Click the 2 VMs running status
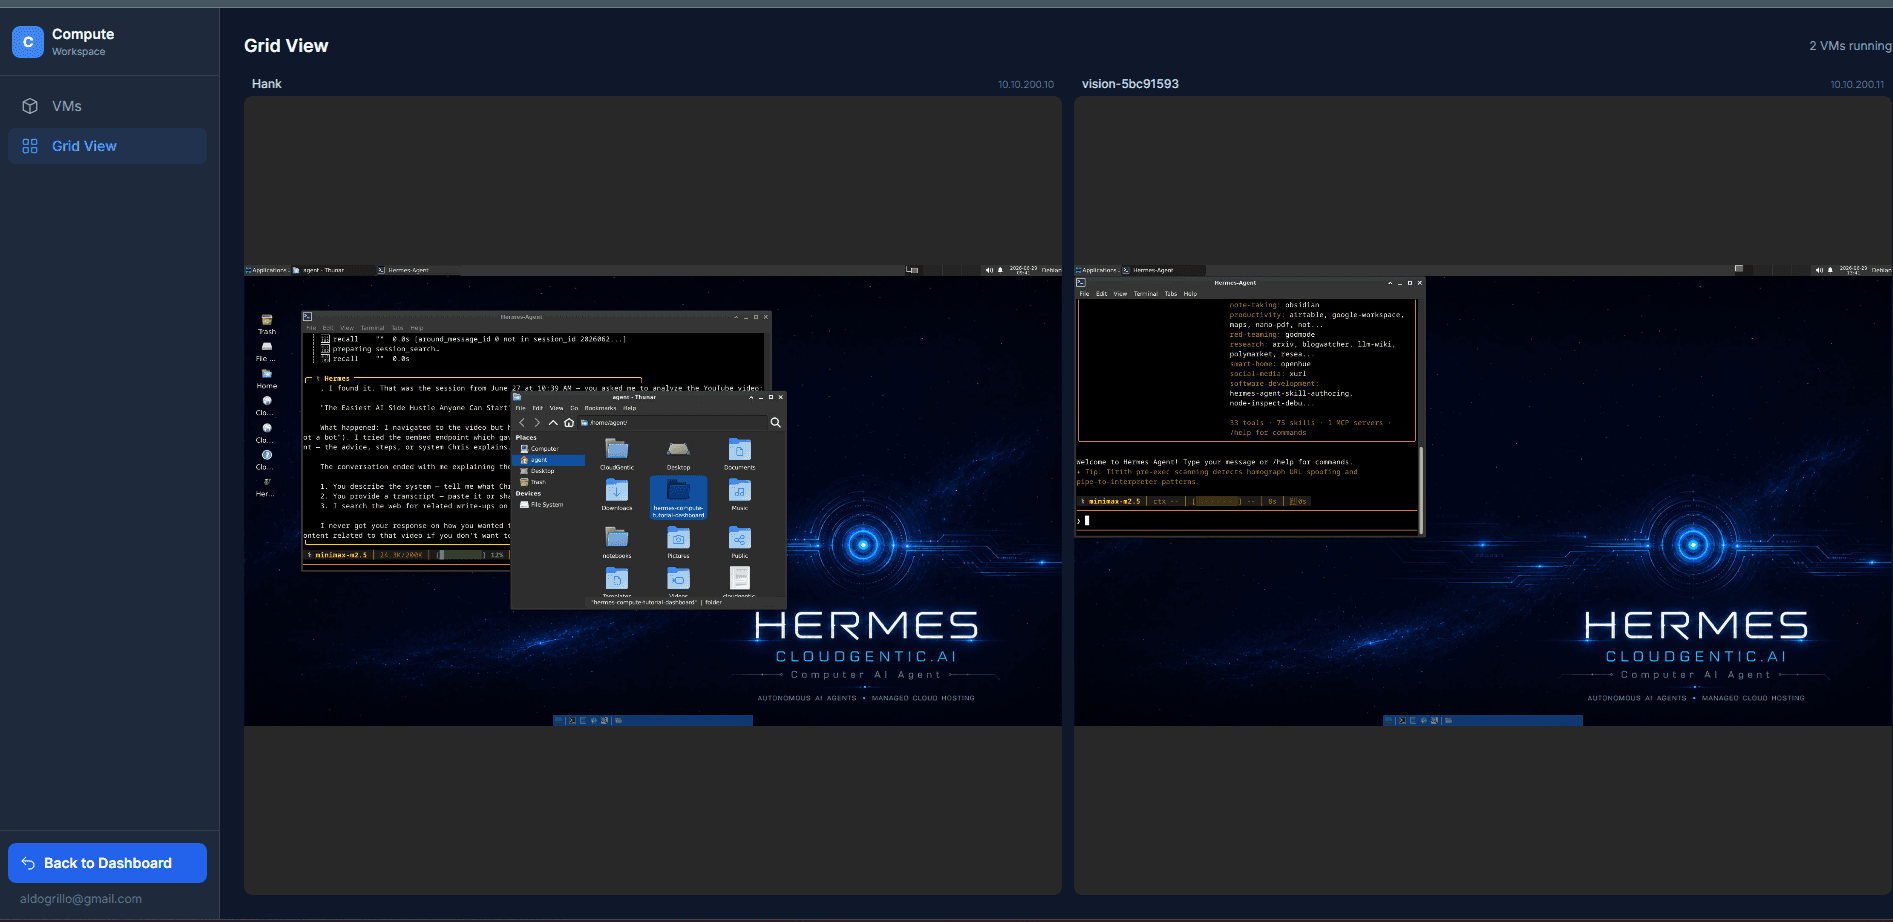 [x=1850, y=46]
